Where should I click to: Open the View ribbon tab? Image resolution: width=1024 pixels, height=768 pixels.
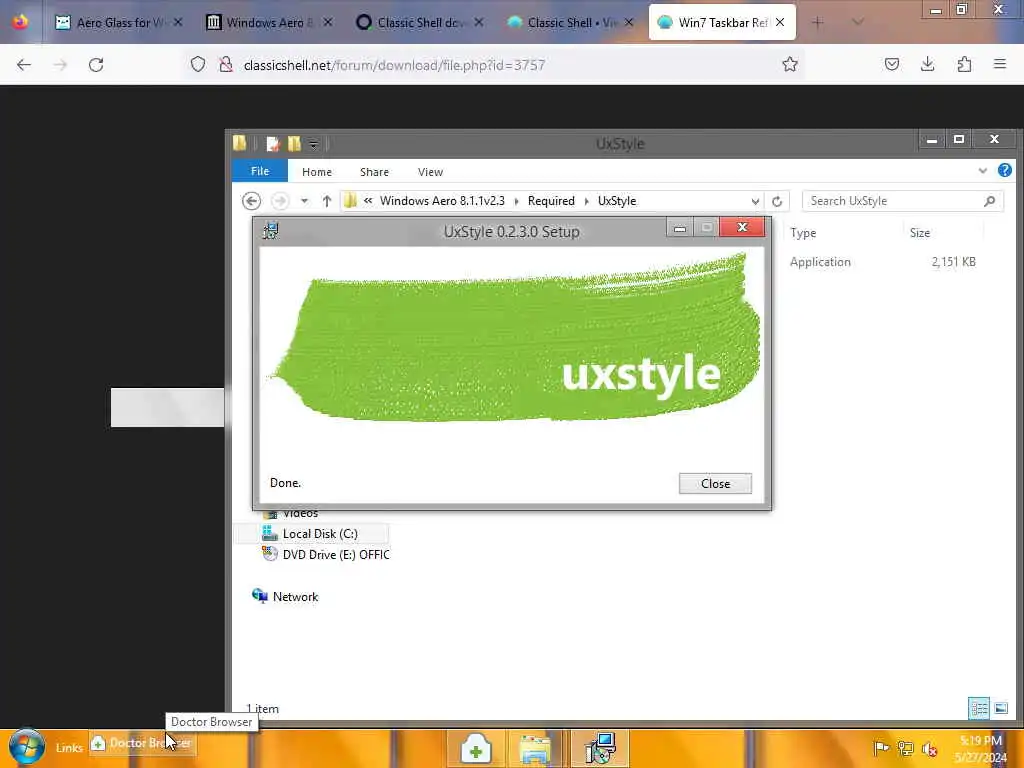point(430,172)
